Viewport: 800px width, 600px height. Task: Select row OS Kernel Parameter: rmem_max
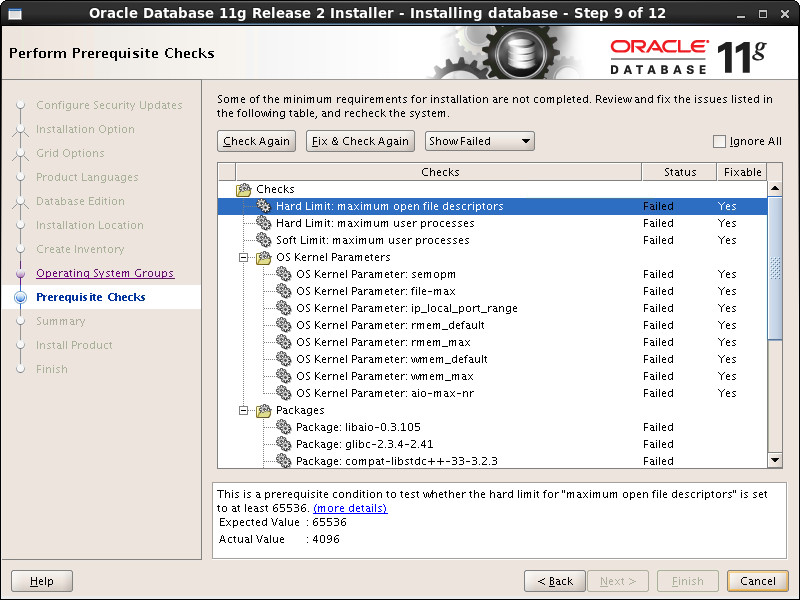tap(492, 342)
